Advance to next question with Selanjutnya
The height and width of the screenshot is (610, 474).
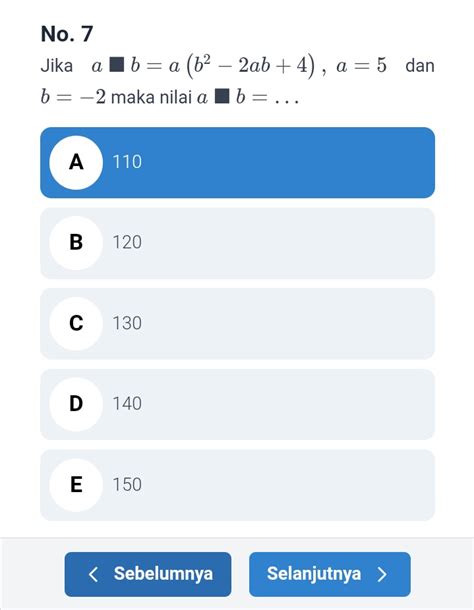[330, 574]
